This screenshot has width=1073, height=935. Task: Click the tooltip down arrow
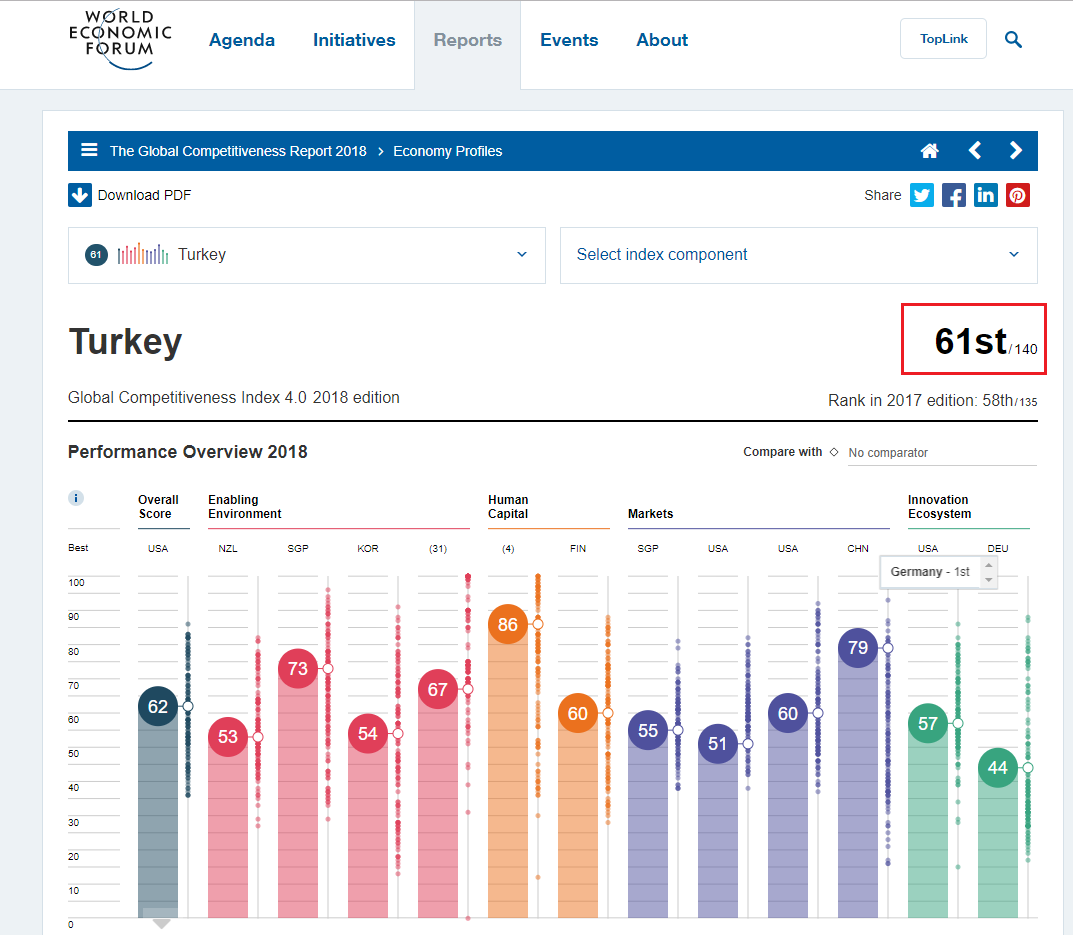pyautogui.click(x=988, y=580)
